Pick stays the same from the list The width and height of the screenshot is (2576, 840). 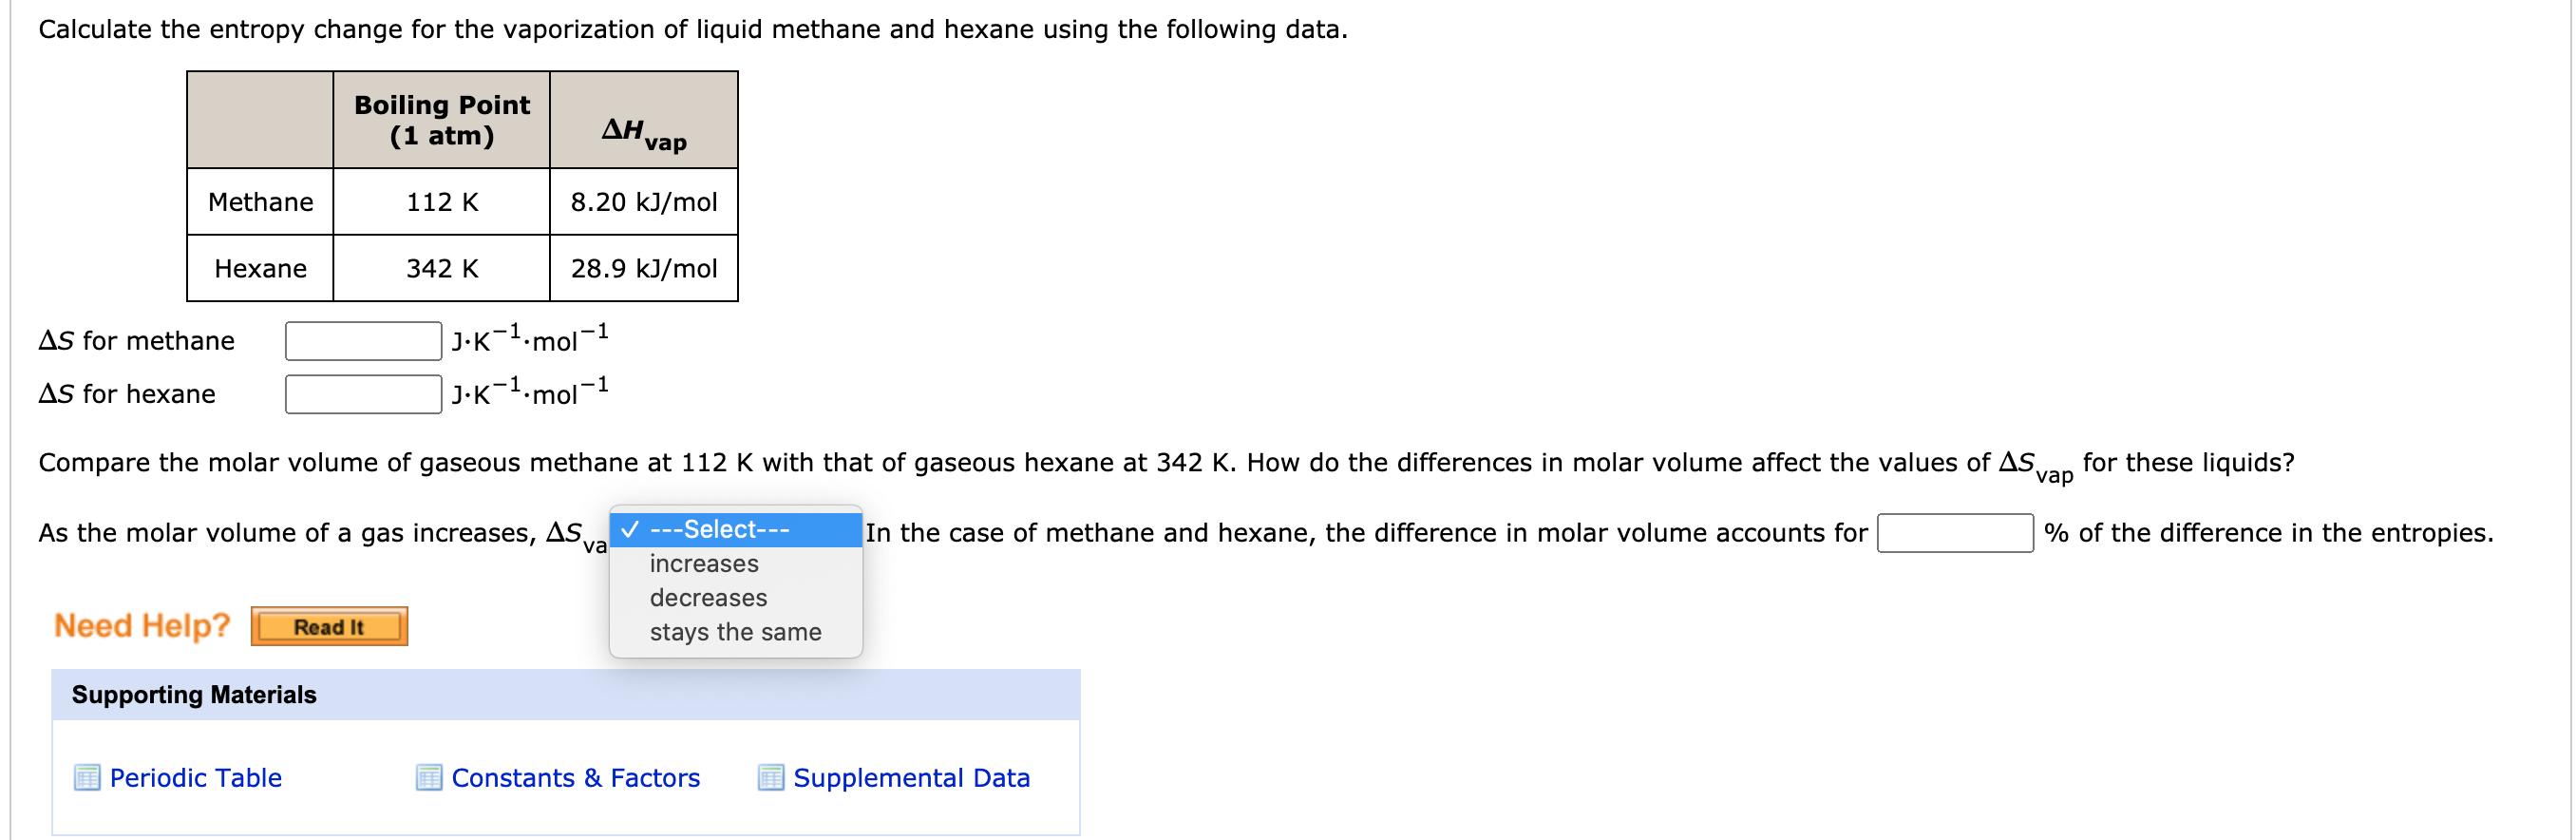[735, 631]
